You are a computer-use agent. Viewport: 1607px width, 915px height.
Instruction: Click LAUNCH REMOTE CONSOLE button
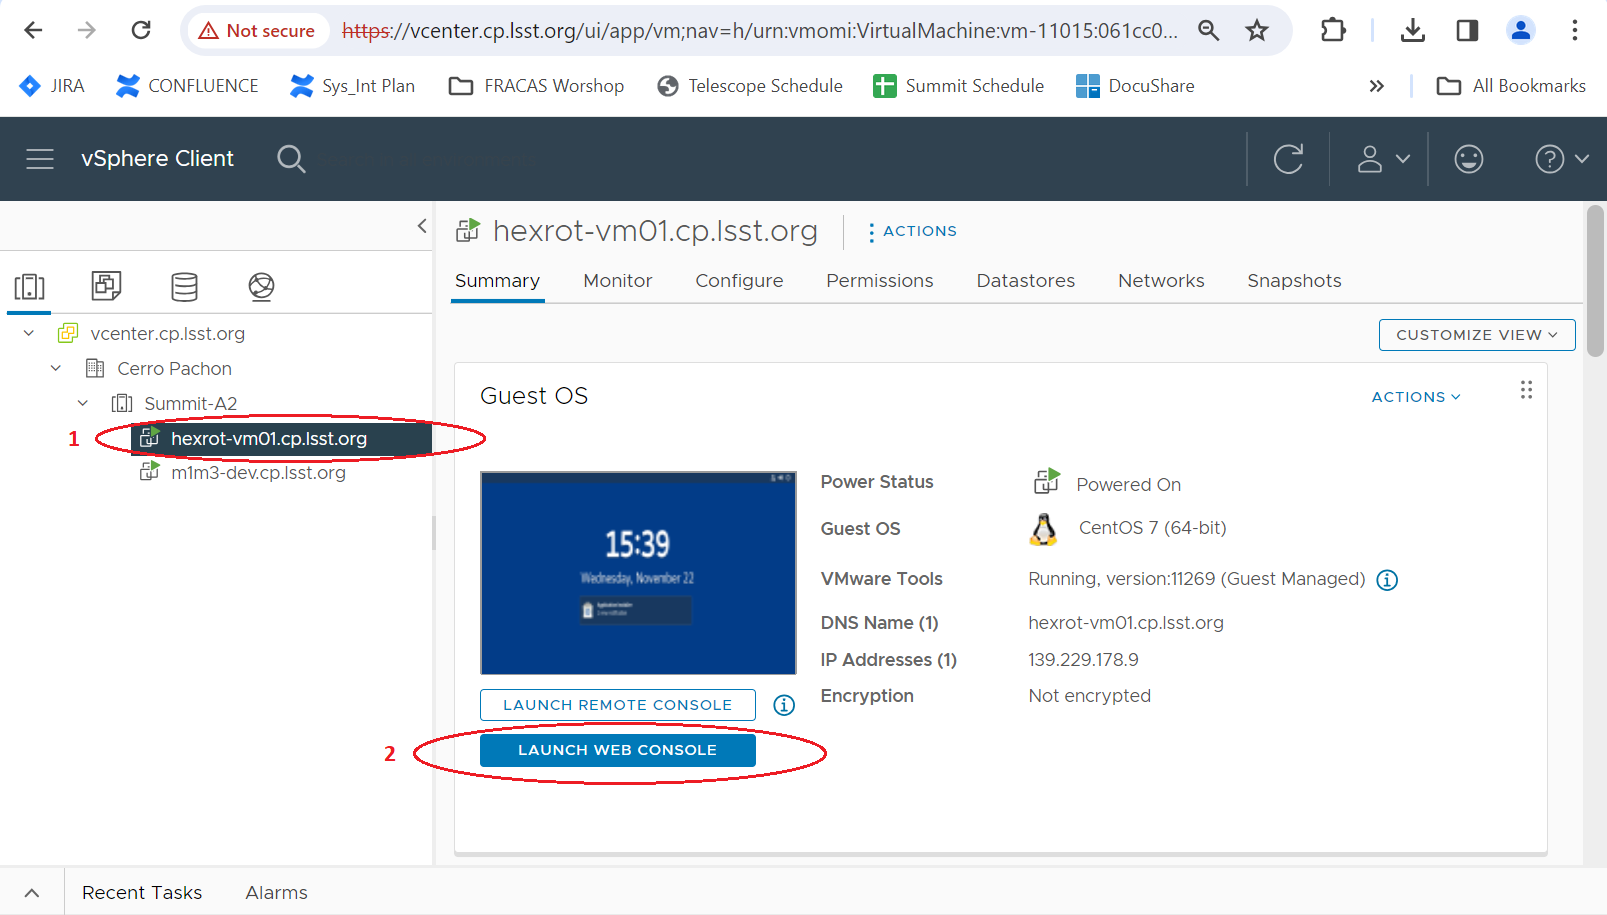pyautogui.click(x=618, y=705)
